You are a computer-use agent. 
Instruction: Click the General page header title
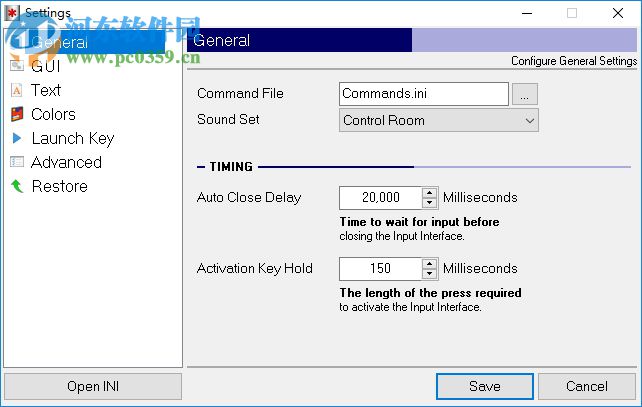pos(222,40)
